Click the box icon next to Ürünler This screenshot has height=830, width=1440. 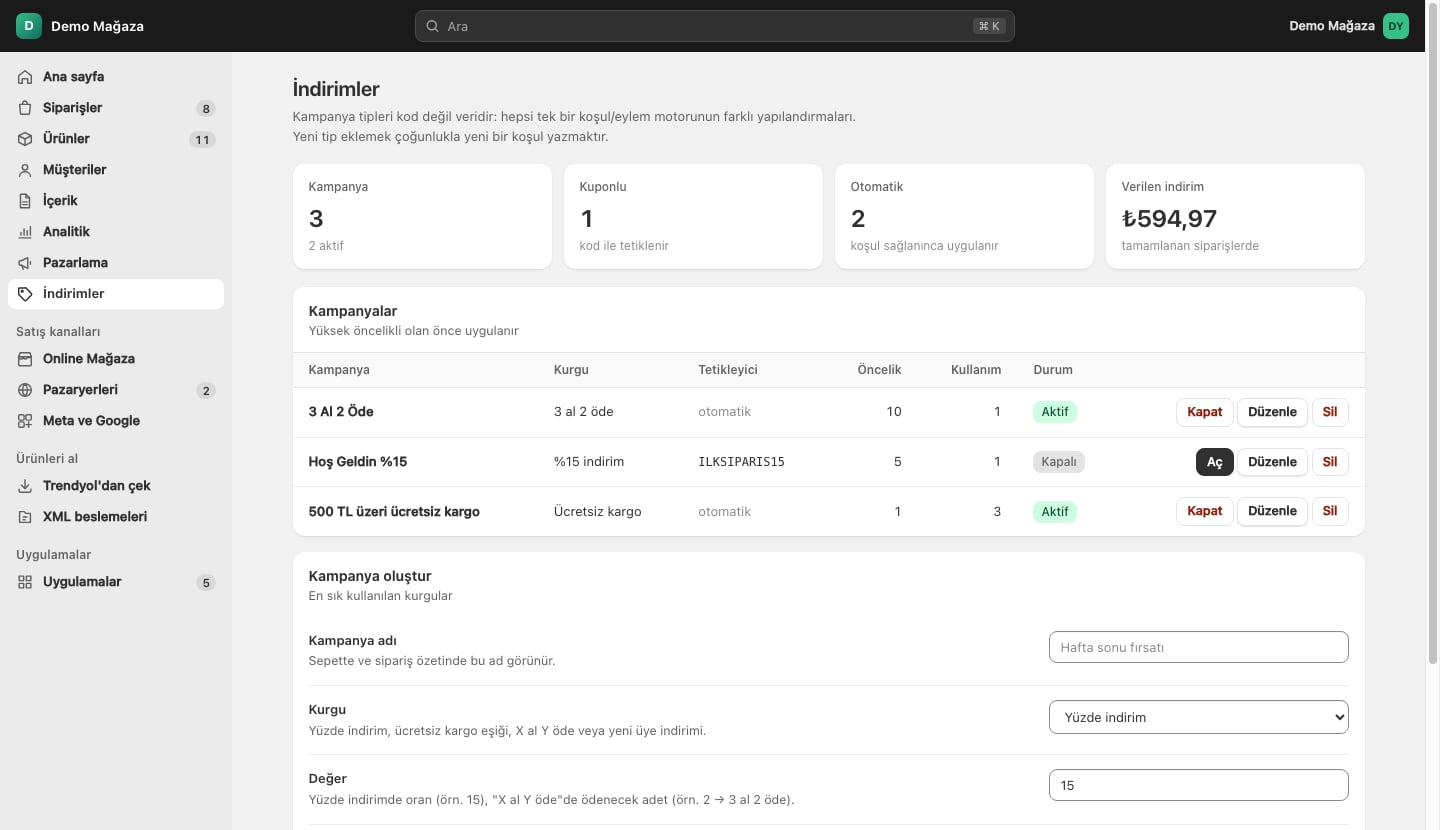[25, 139]
